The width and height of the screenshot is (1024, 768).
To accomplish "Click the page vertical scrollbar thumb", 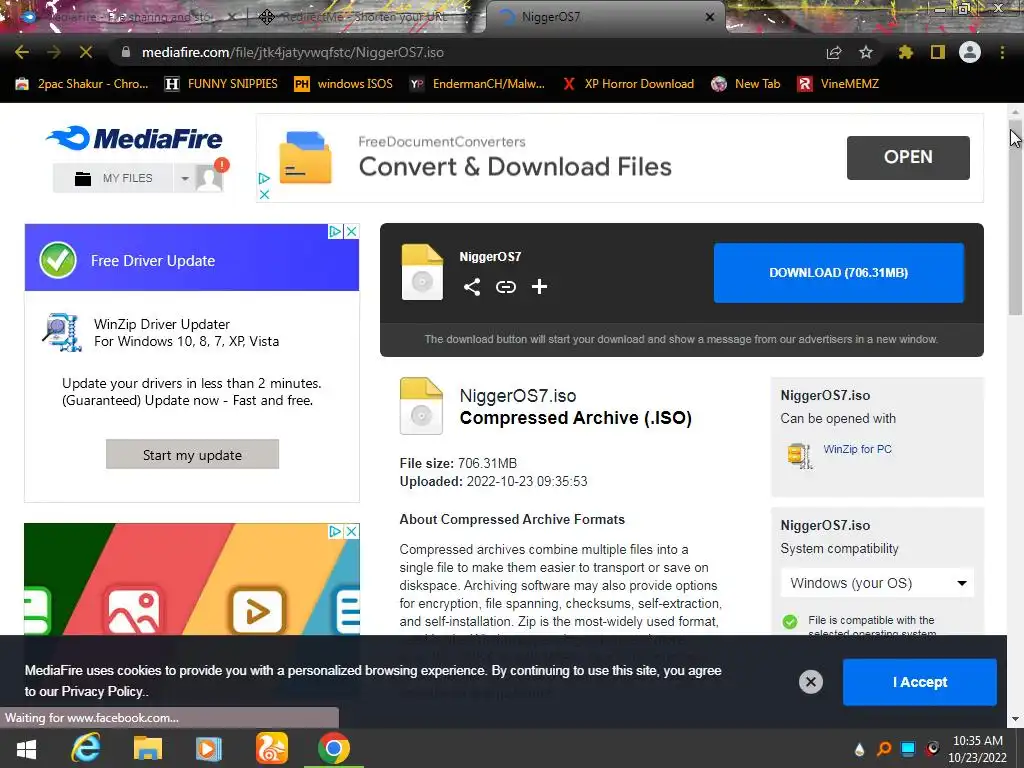I will tap(1015, 216).
